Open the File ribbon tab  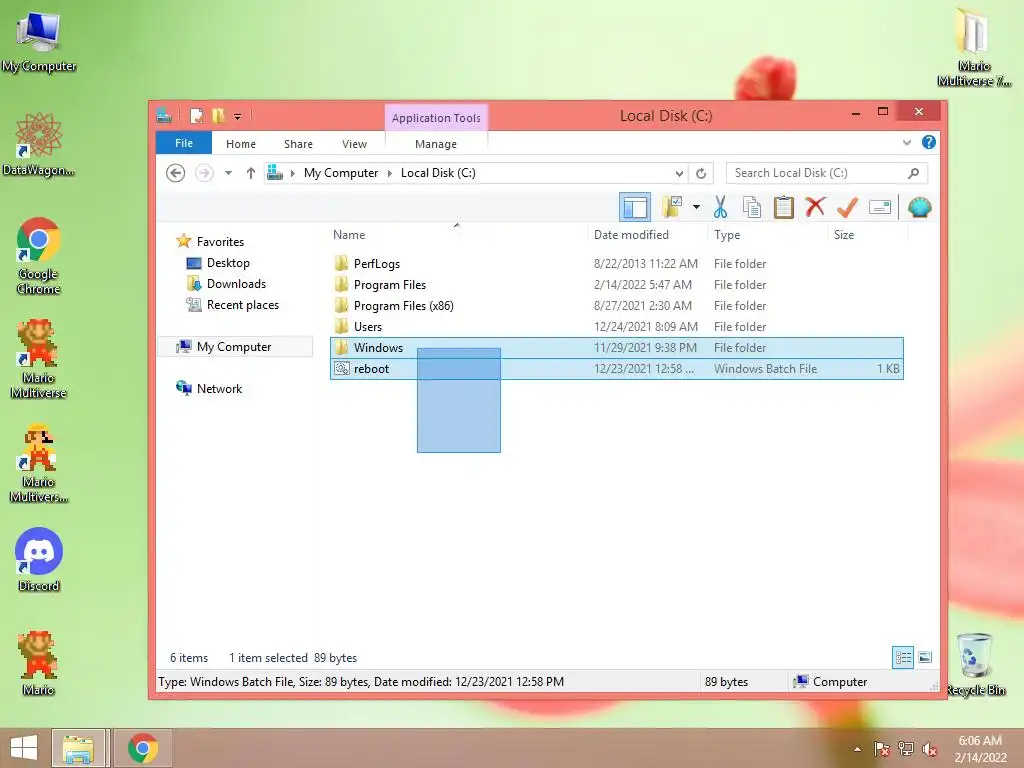184,143
